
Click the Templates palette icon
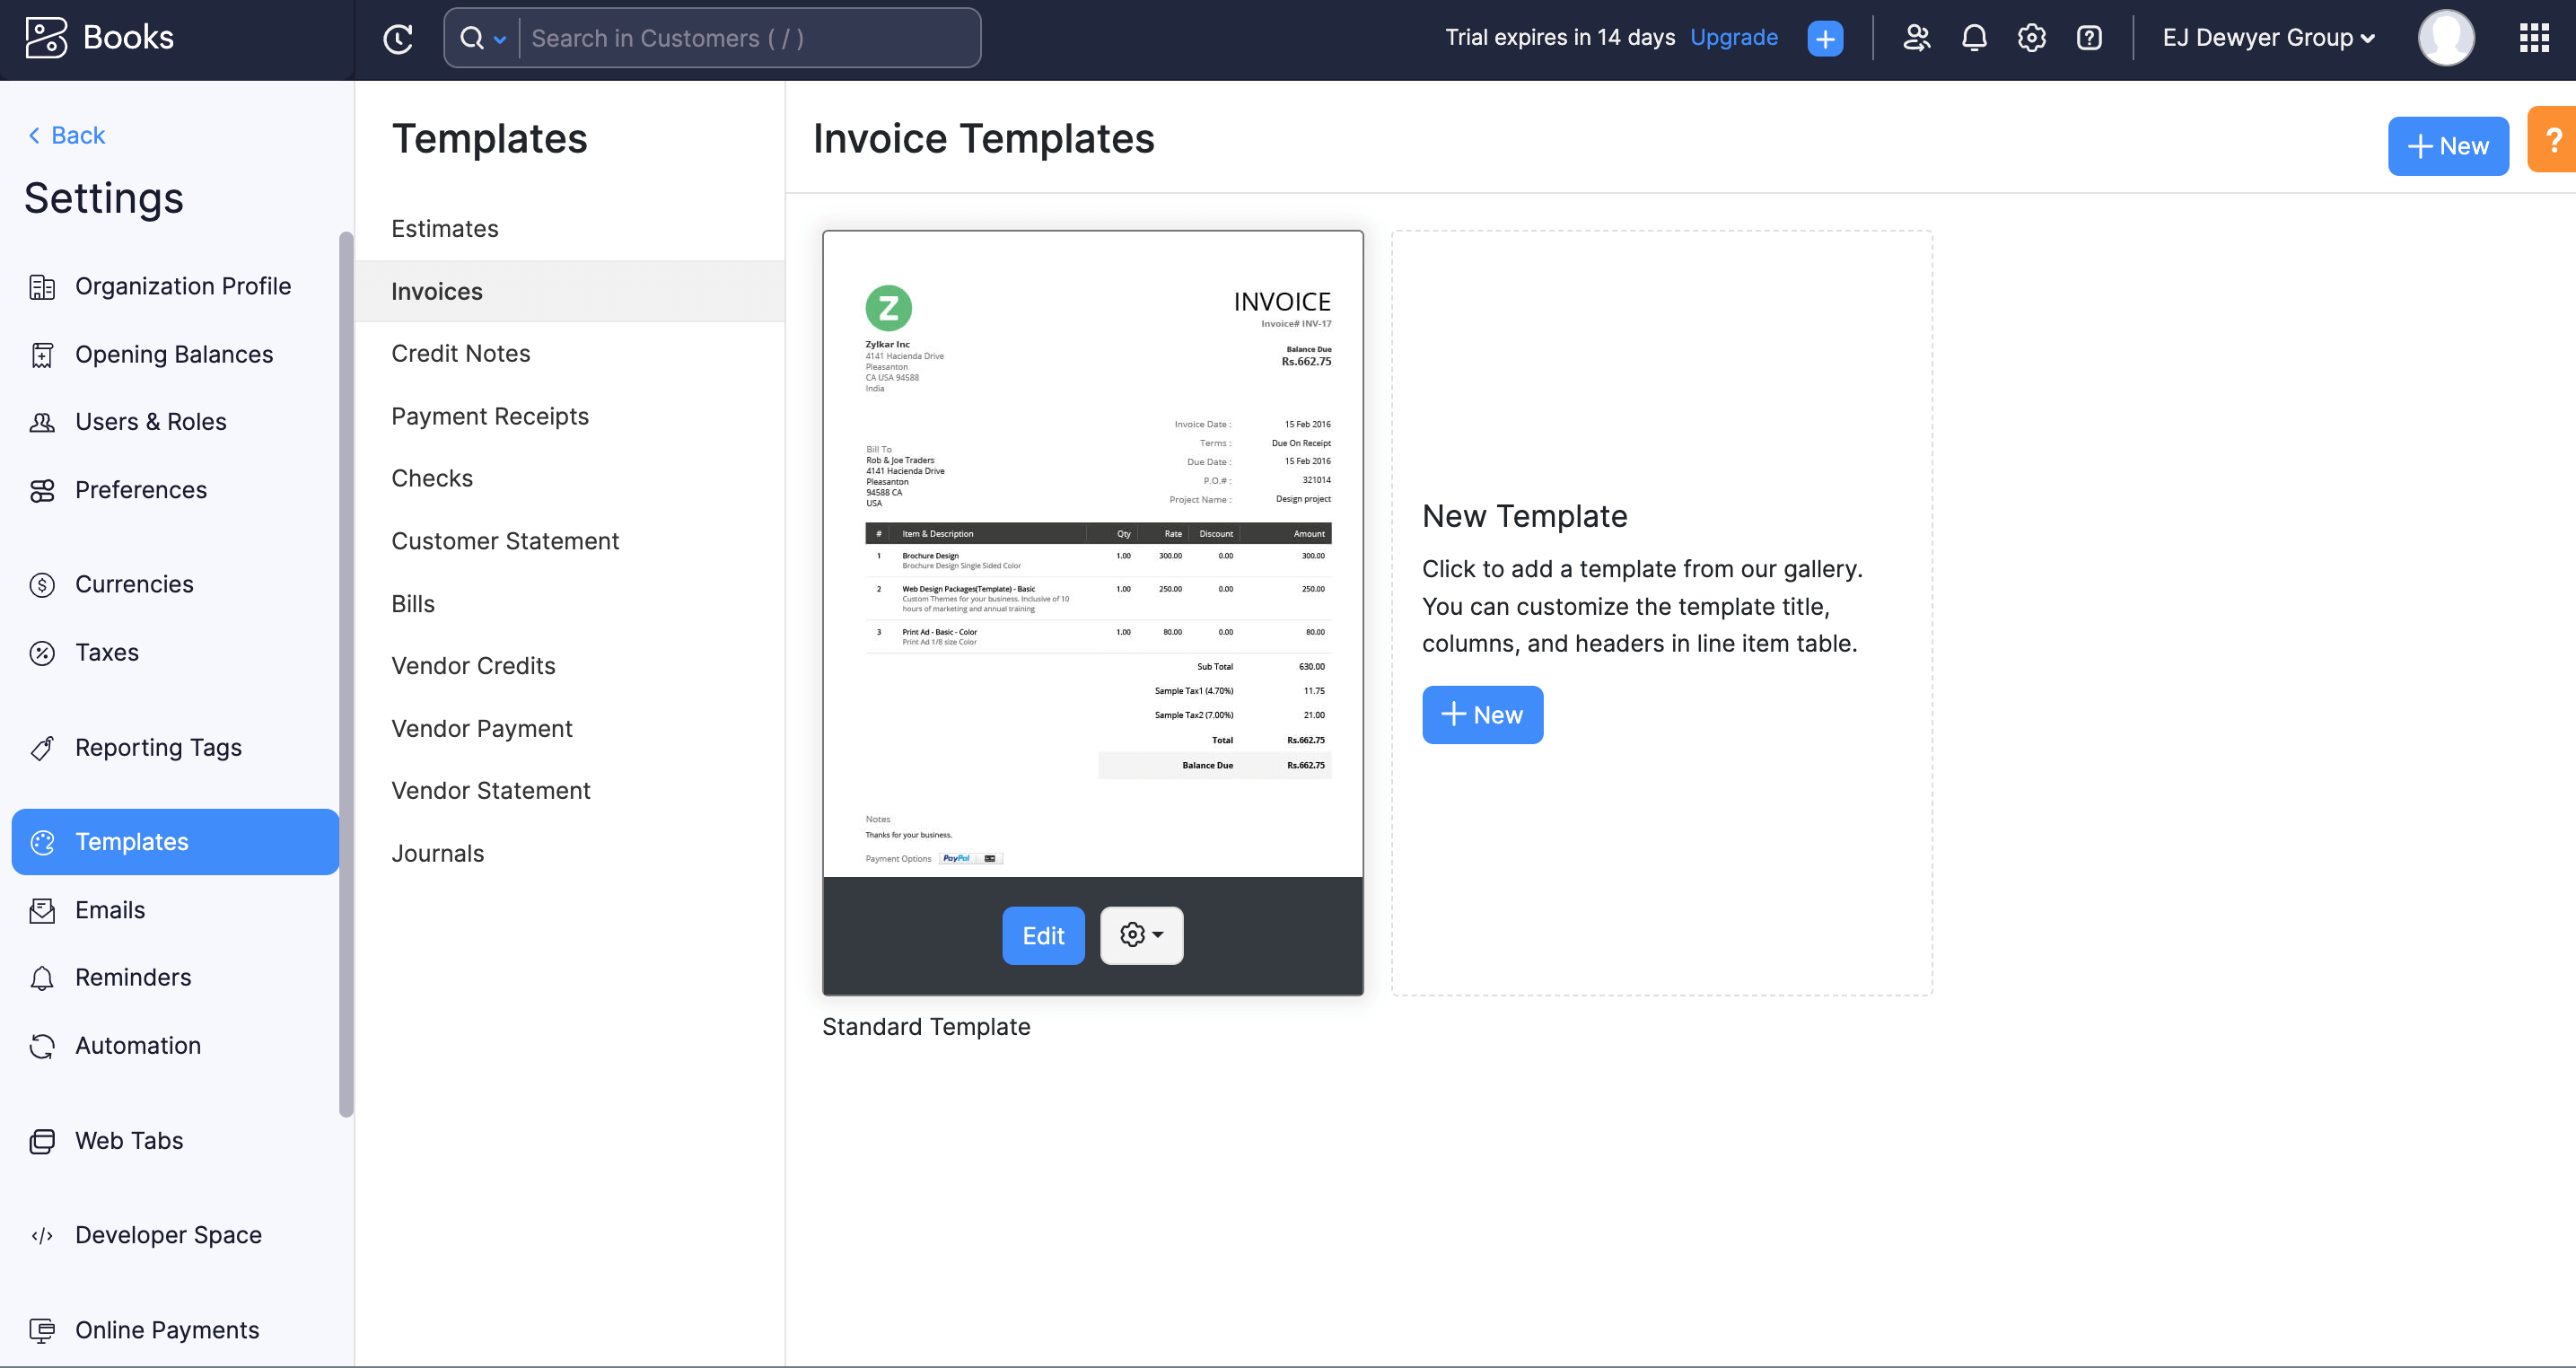pyautogui.click(x=42, y=842)
